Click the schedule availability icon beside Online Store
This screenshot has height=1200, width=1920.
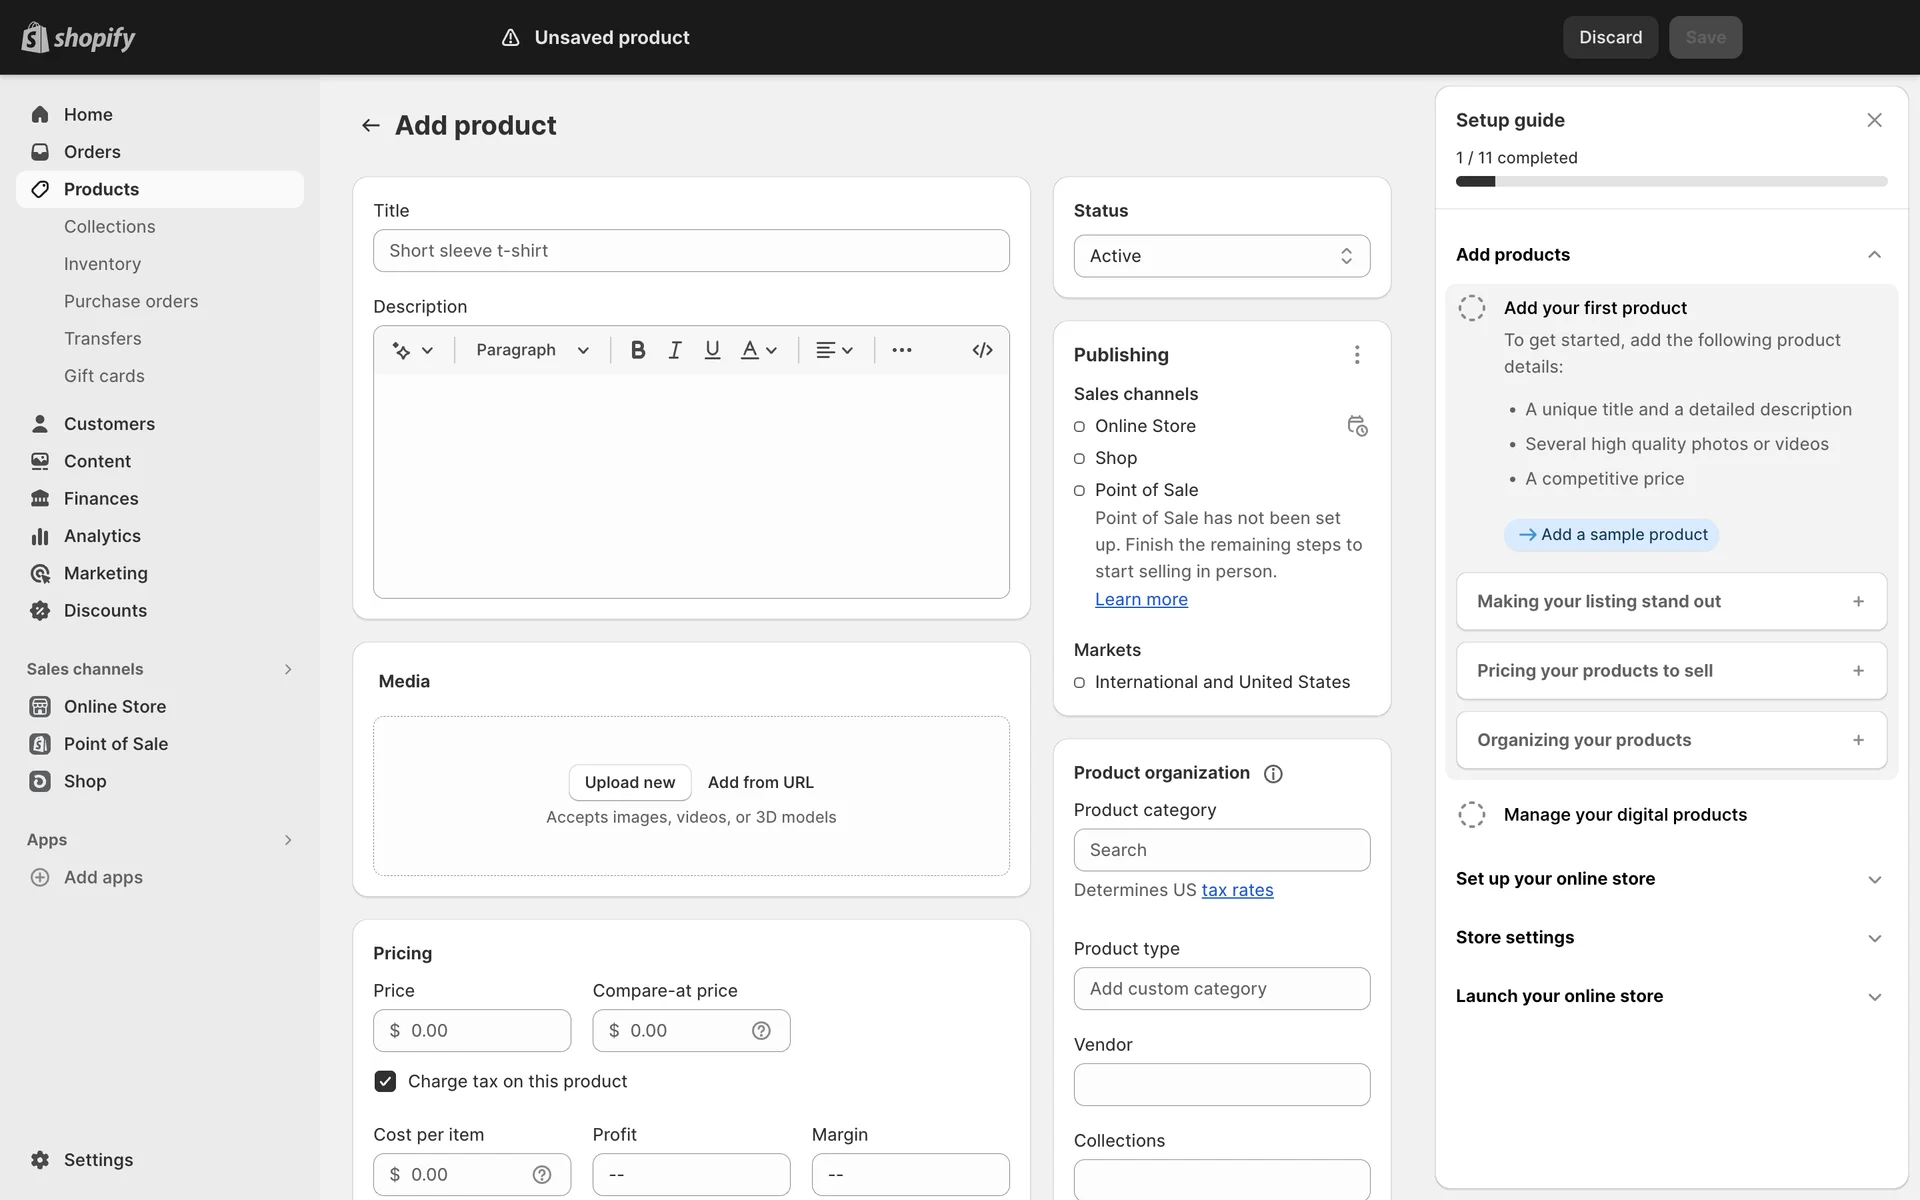coord(1357,426)
